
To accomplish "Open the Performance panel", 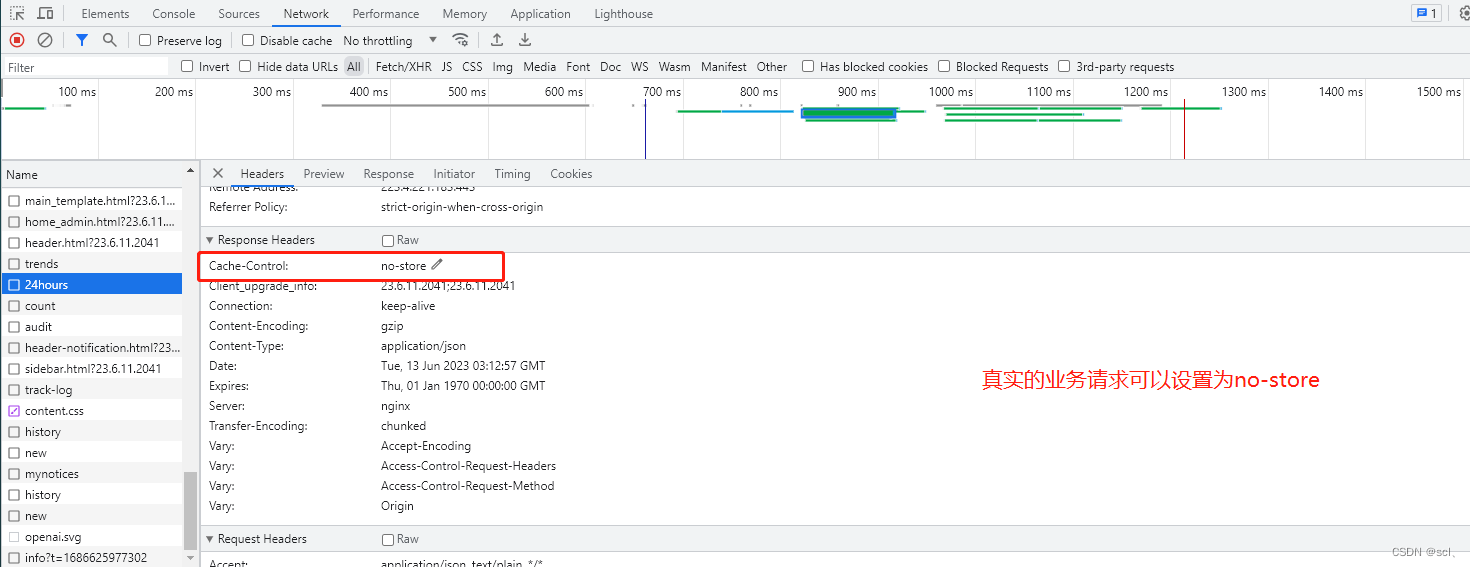I will click(x=386, y=14).
